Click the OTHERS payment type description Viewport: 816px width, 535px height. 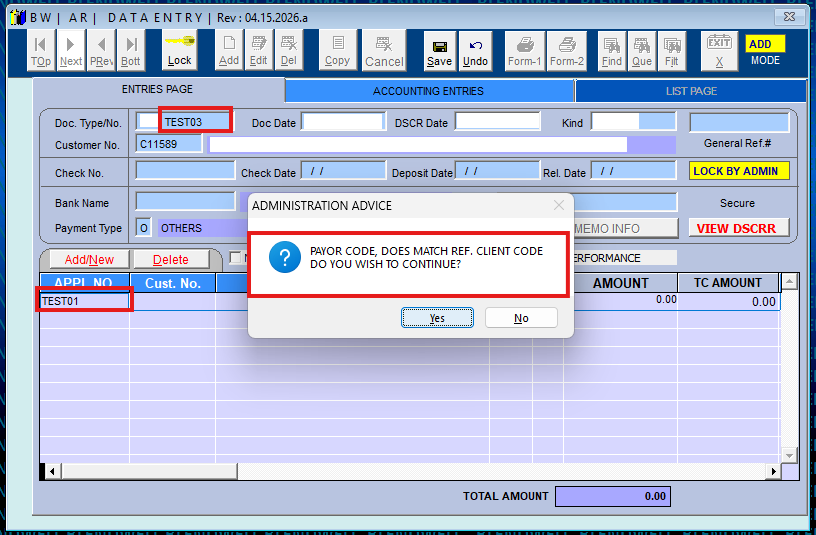tap(203, 228)
